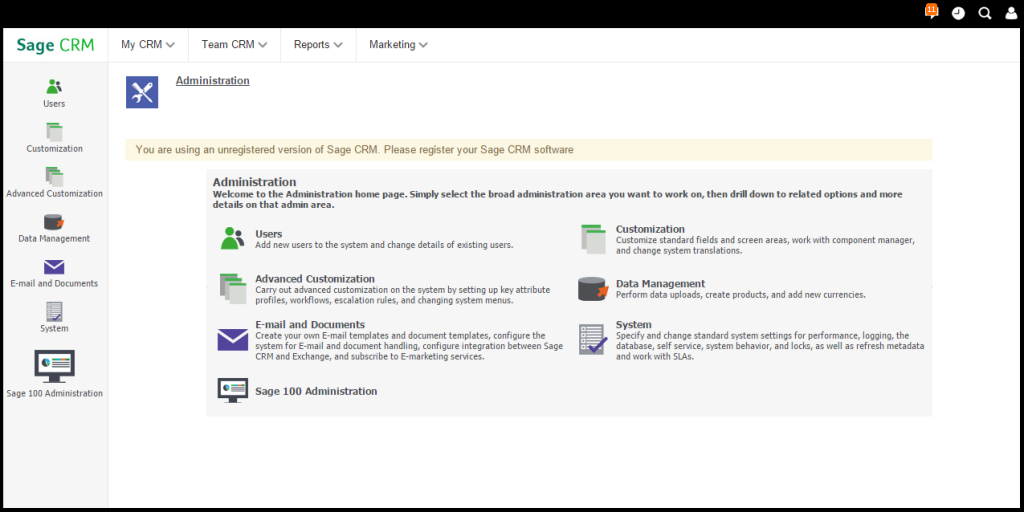
Task: Click the Customization label in sidebar
Action: pyautogui.click(x=54, y=149)
